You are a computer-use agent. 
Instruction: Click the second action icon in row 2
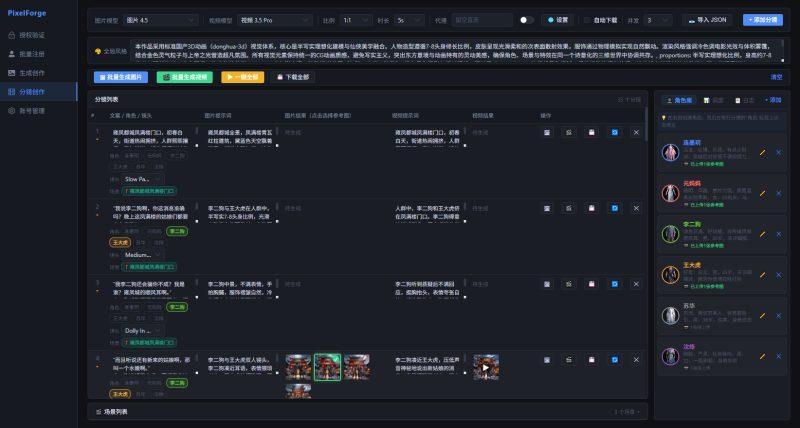569,208
